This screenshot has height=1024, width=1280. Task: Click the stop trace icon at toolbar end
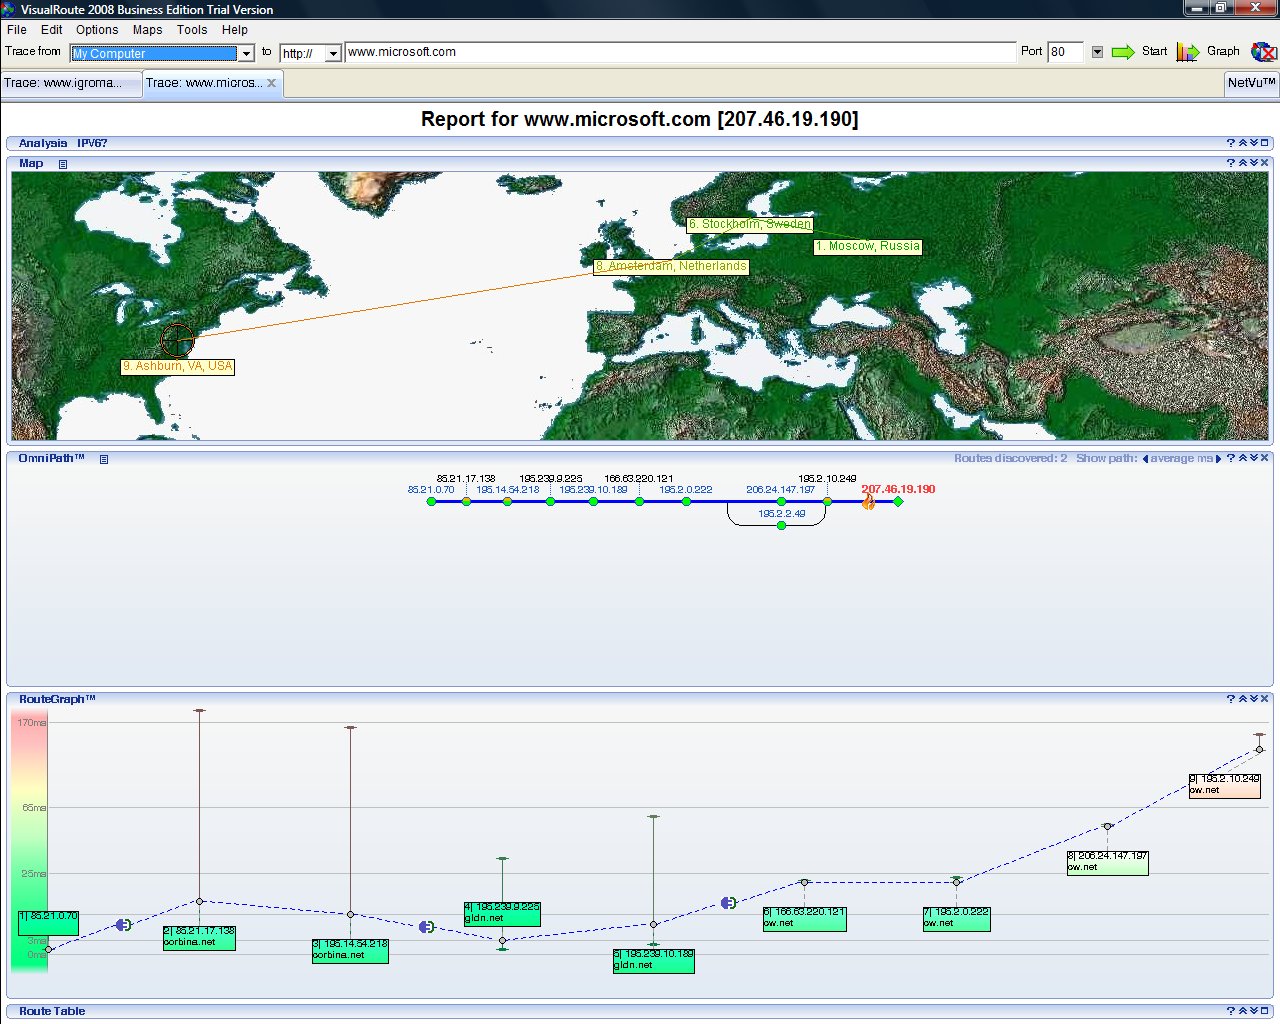pos(1263,51)
